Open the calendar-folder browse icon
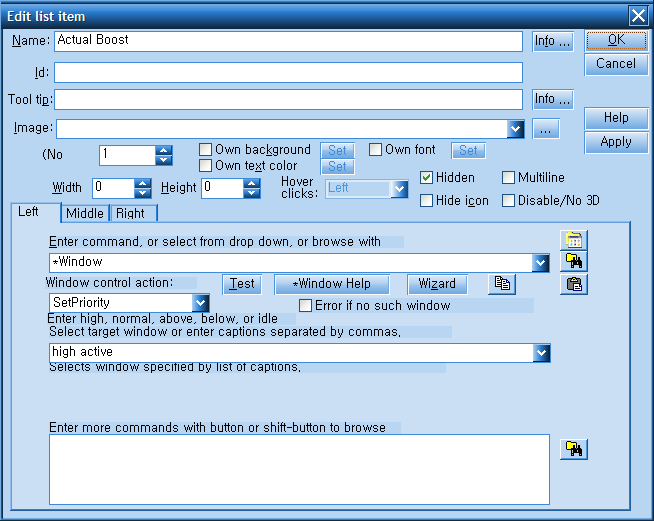This screenshot has height=521, width=654. (574, 240)
